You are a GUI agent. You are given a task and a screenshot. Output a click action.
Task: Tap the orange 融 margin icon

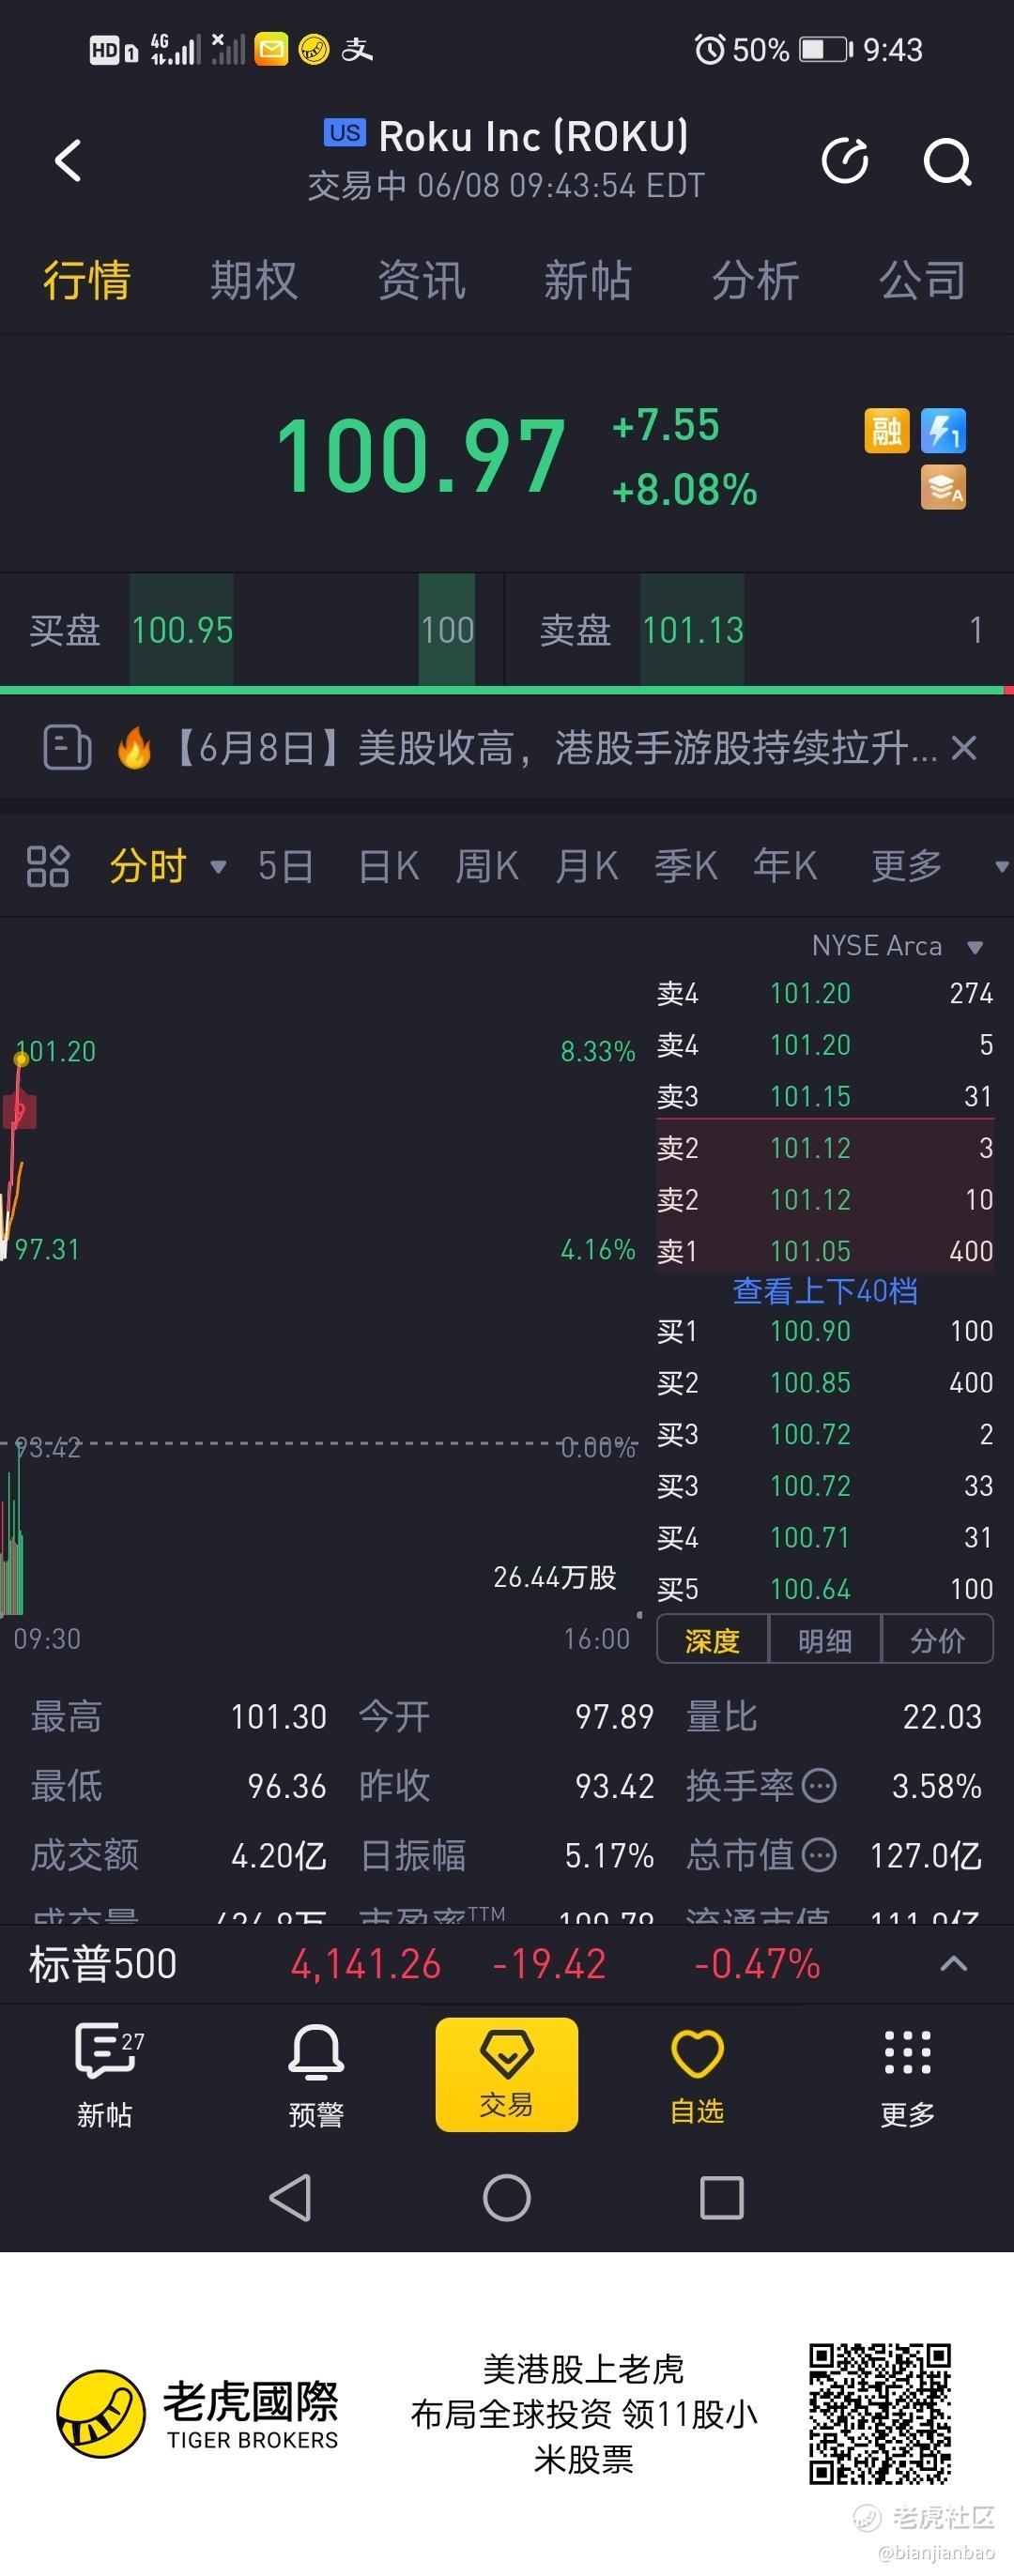tap(887, 431)
